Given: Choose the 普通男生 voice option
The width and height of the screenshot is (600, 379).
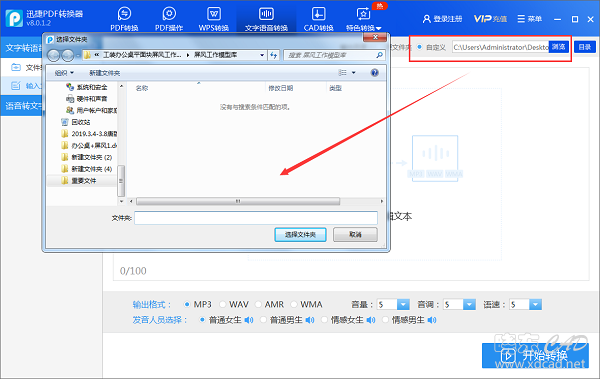Looking at the screenshot, I should tap(263, 320).
